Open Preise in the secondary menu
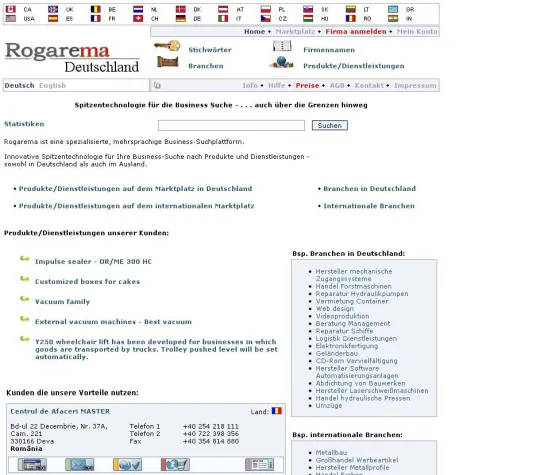This screenshot has width=544, height=475. coord(307,85)
